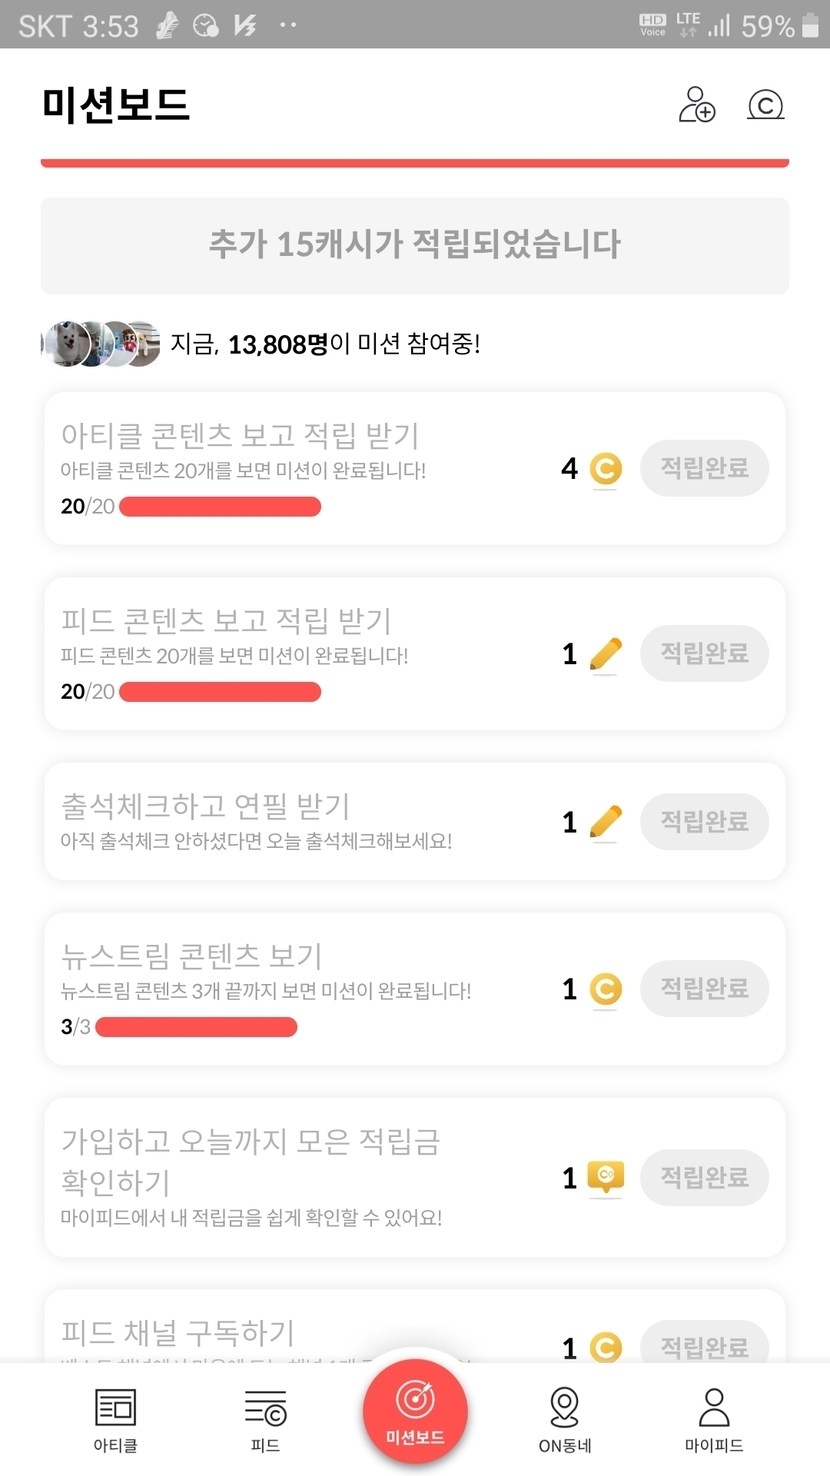830x1476 pixels.
Task: Tap the pencil icon on 피드 콘텐츠 mission
Action: point(605,654)
